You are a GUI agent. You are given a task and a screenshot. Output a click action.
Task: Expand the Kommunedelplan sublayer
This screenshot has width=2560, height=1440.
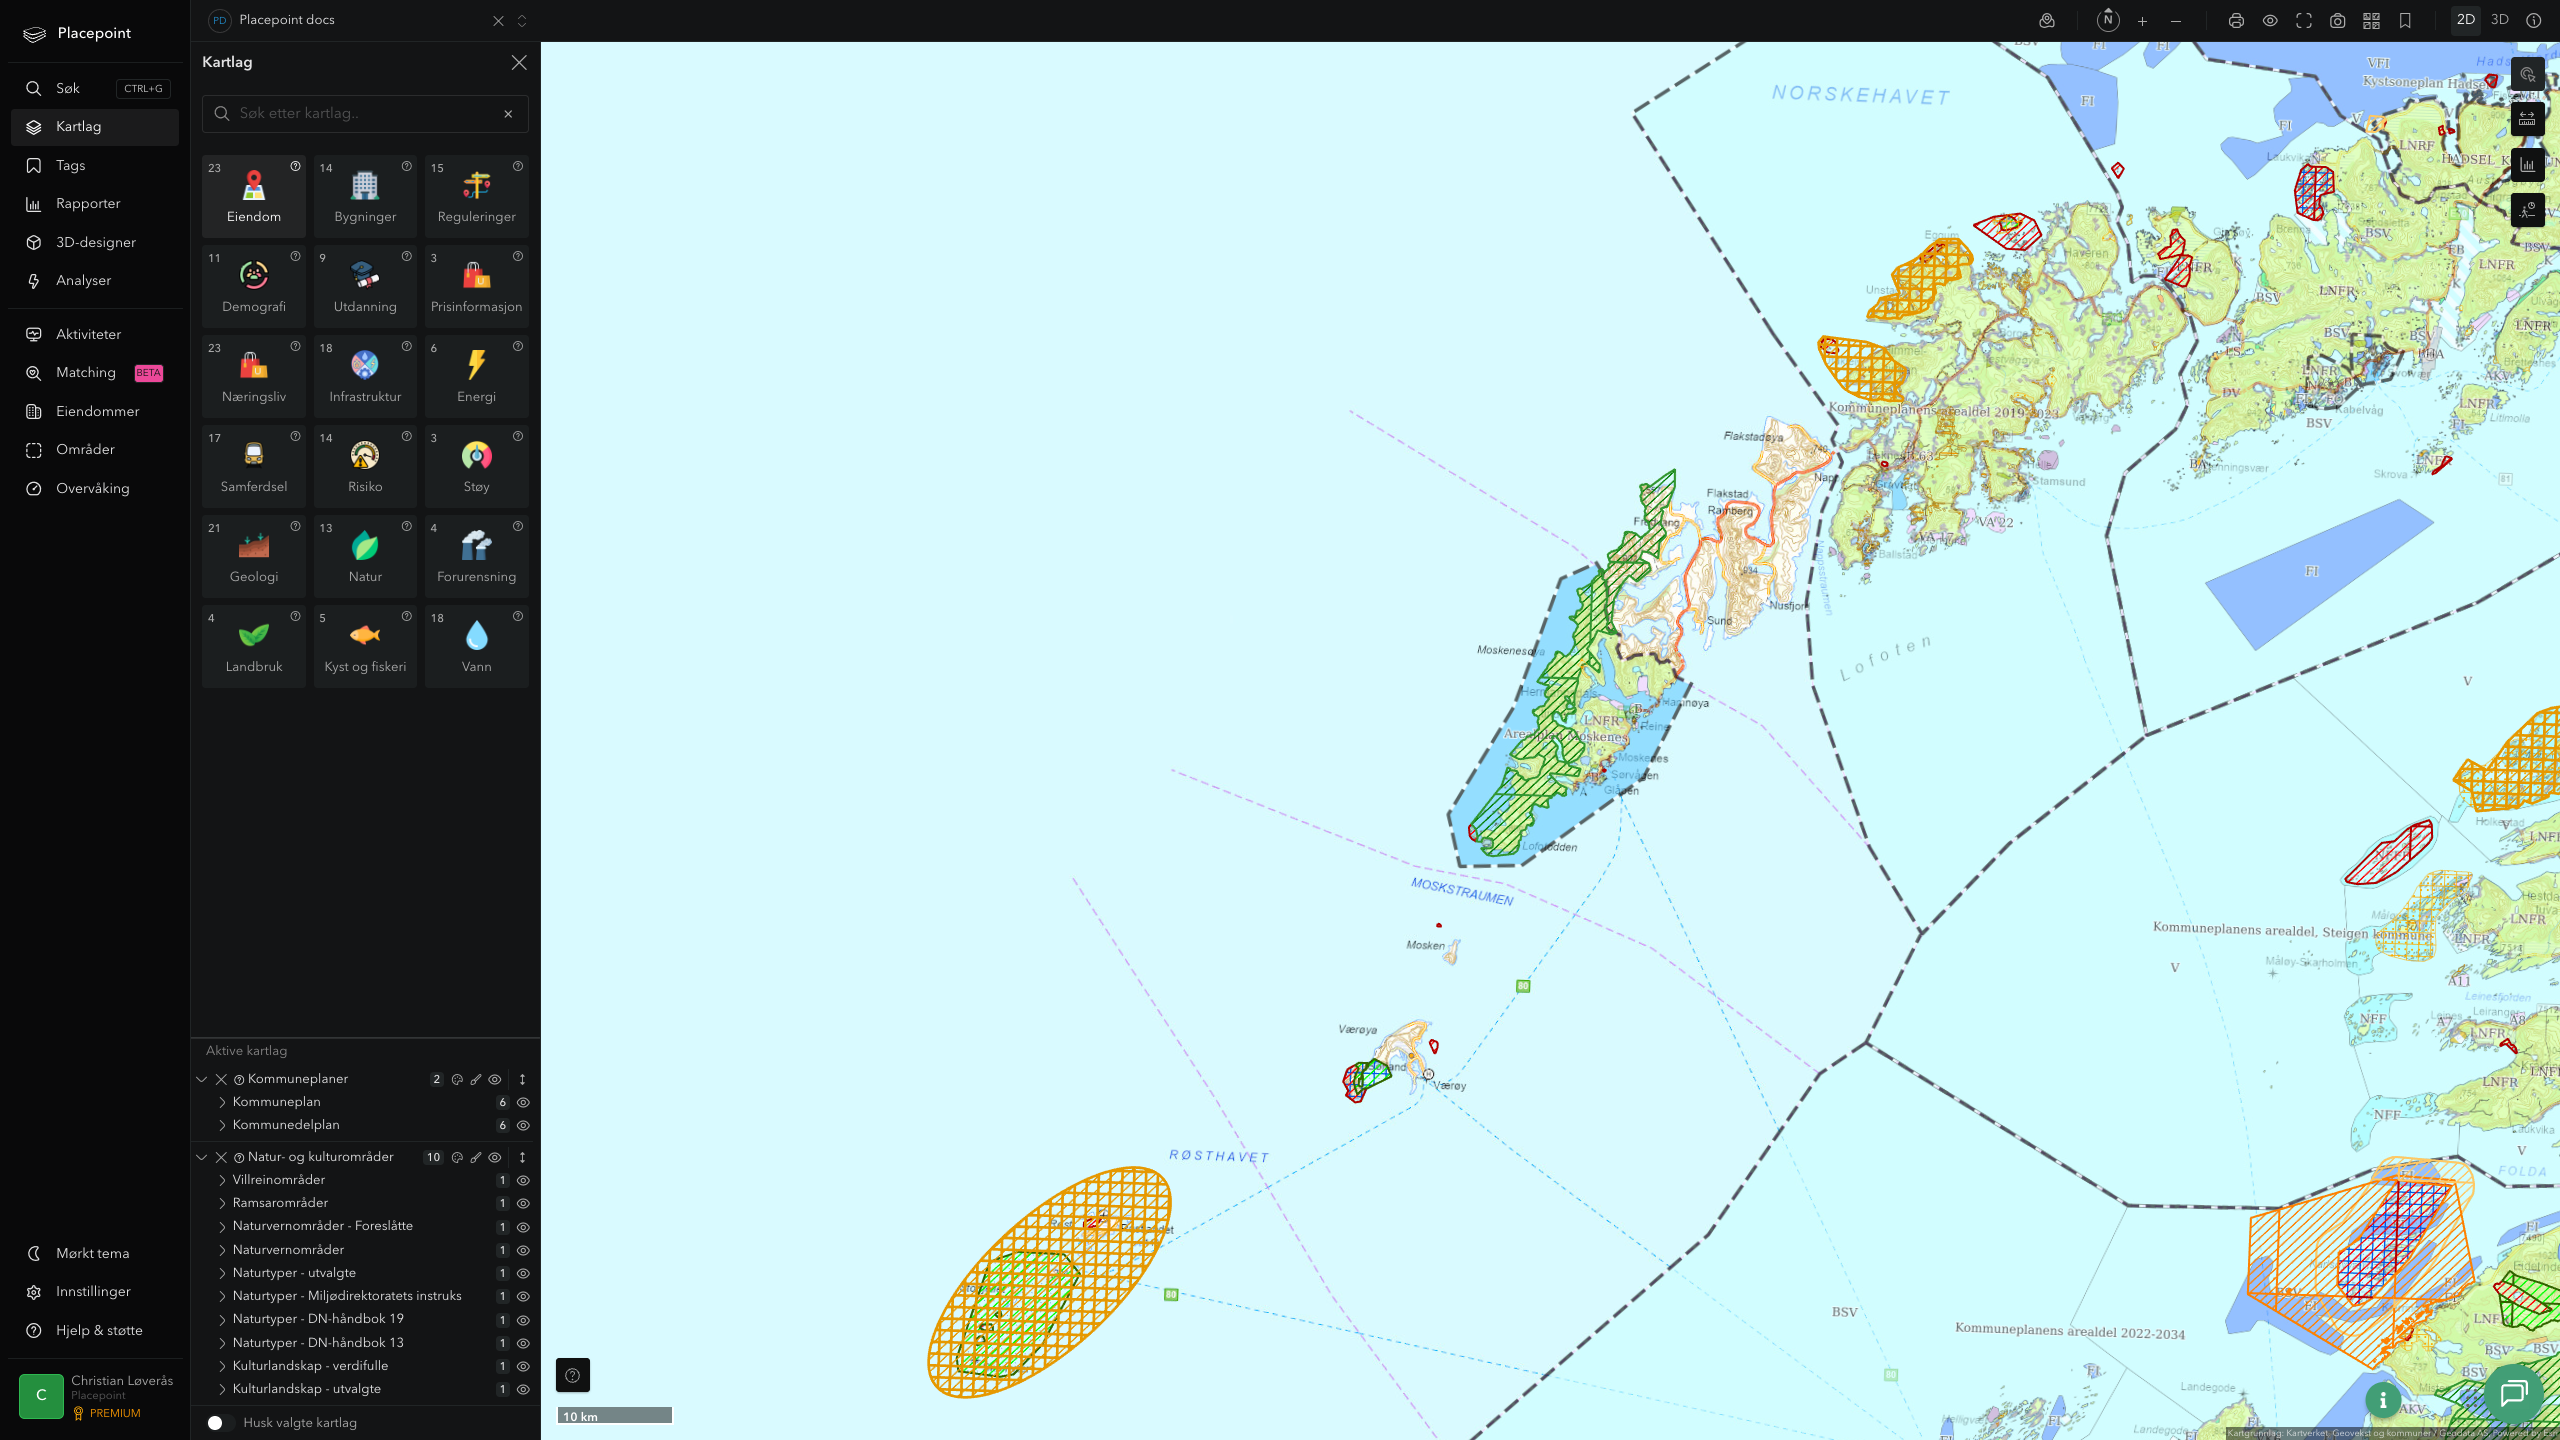222,1125
